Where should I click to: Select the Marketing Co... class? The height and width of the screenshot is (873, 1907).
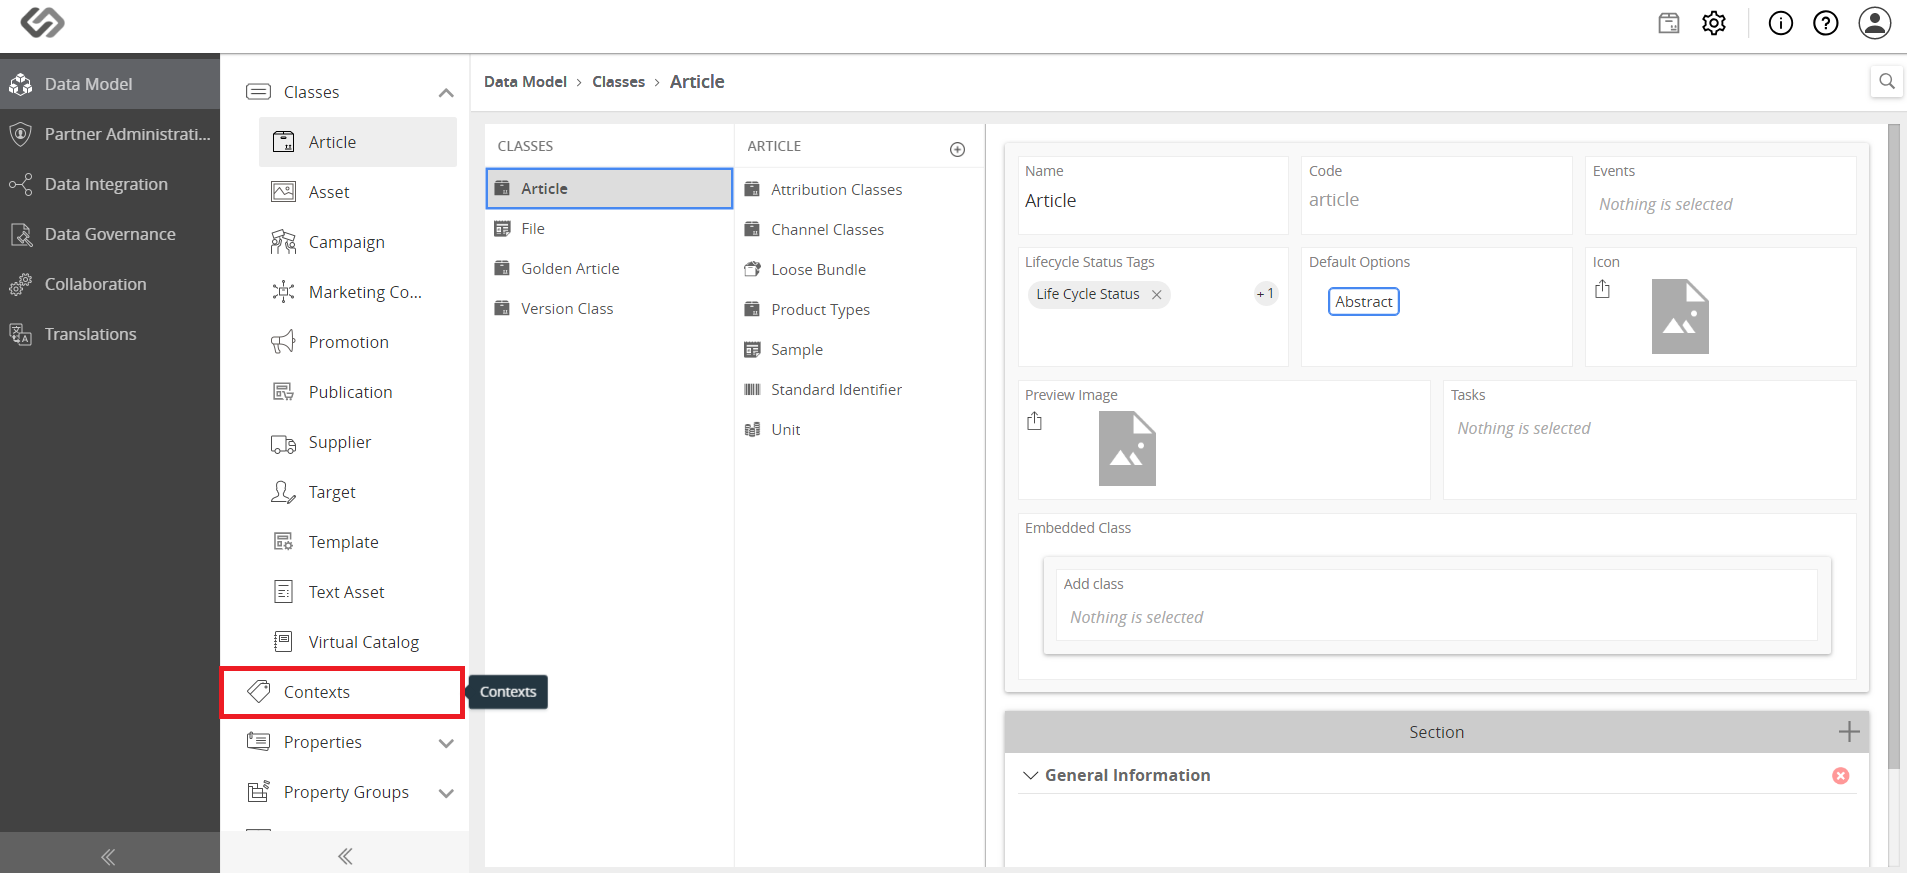point(358,292)
